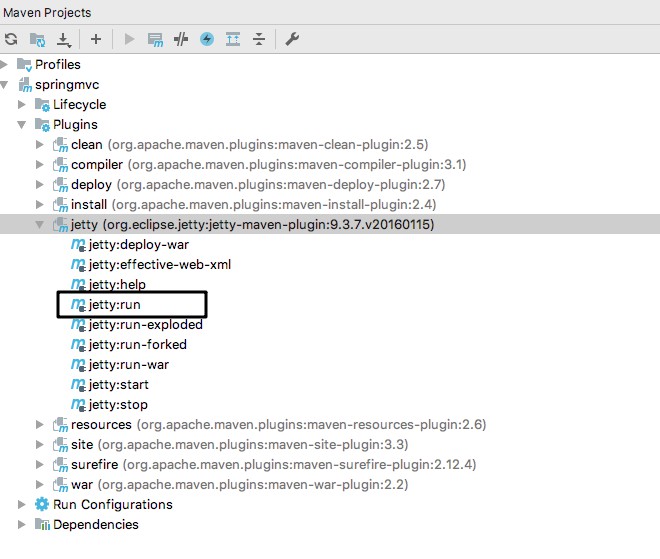
Task: Download sources and documentation icon
Action: click(64, 40)
